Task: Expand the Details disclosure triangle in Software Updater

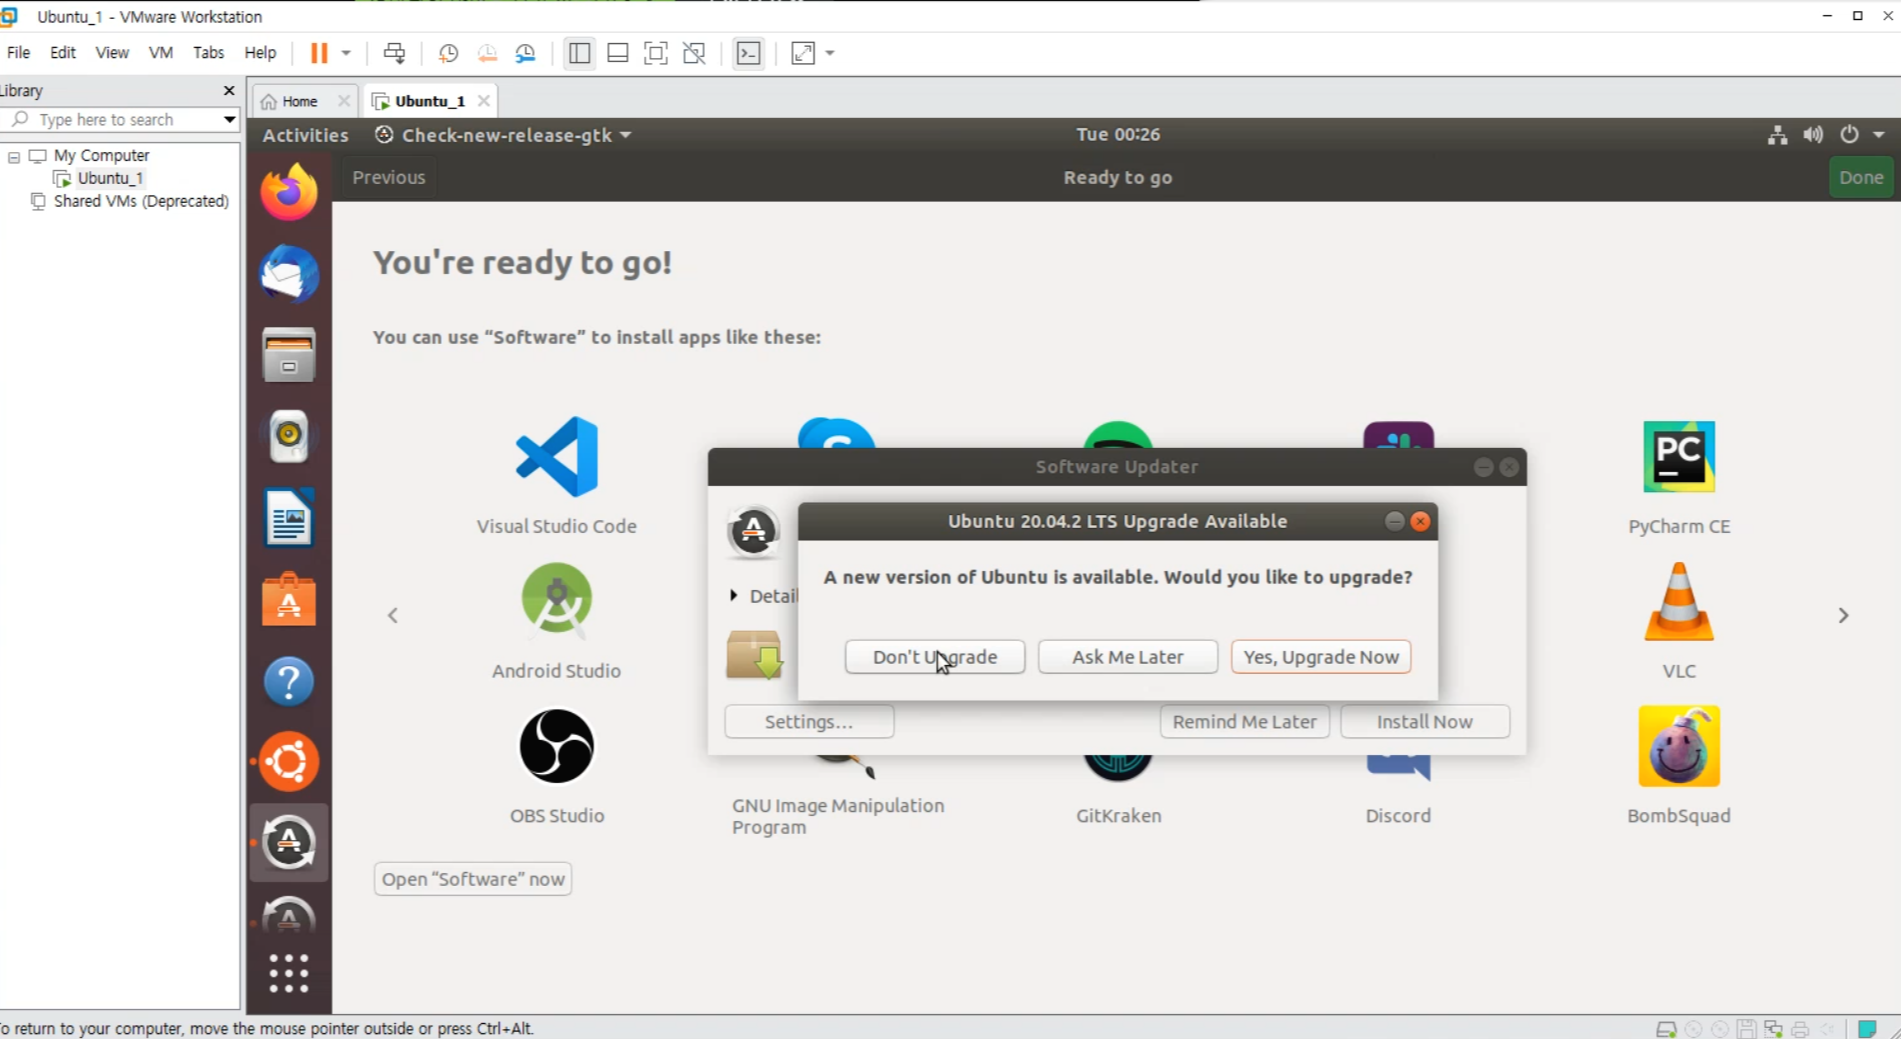Action: [x=733, y=596]
